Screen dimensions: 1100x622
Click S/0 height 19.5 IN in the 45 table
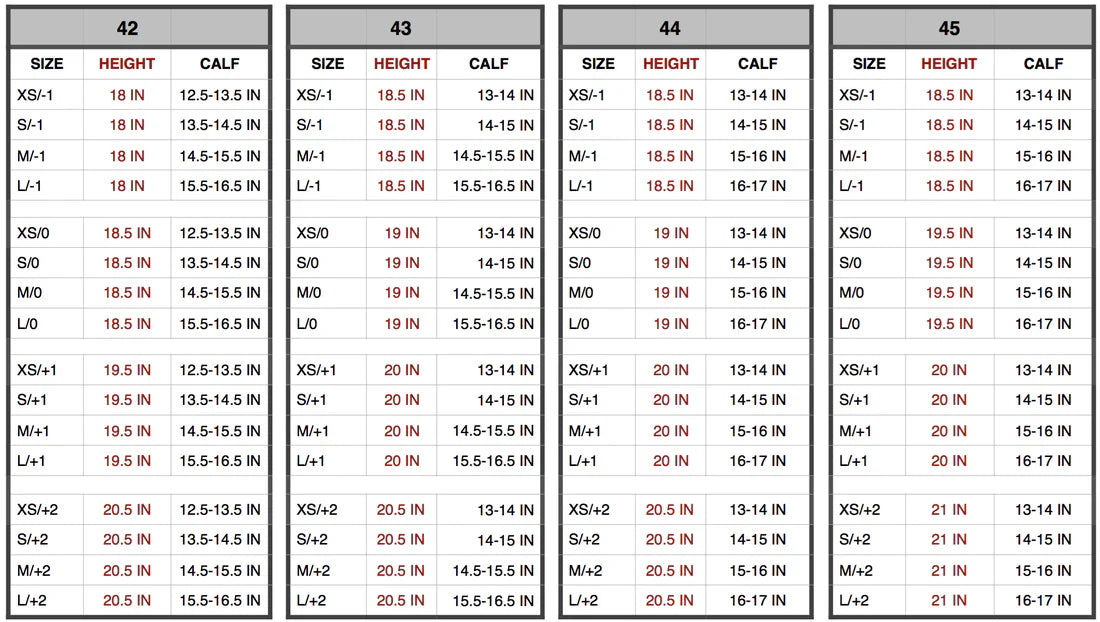949,264
